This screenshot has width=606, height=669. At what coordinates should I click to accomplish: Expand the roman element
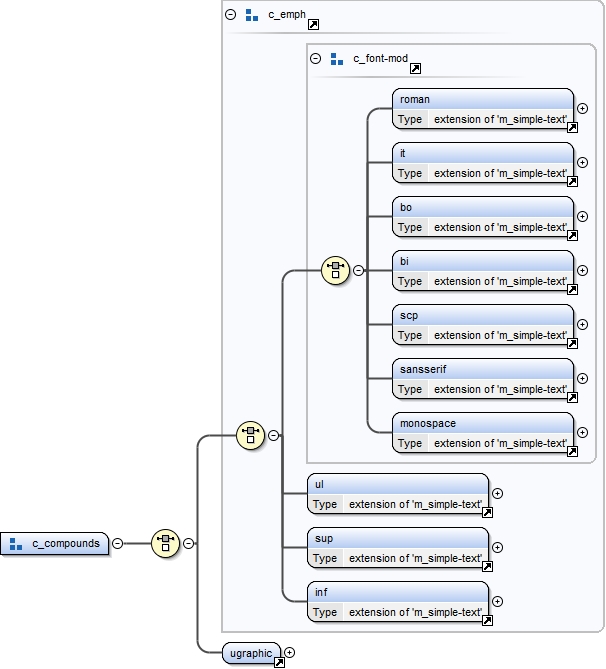coord(583,108)
